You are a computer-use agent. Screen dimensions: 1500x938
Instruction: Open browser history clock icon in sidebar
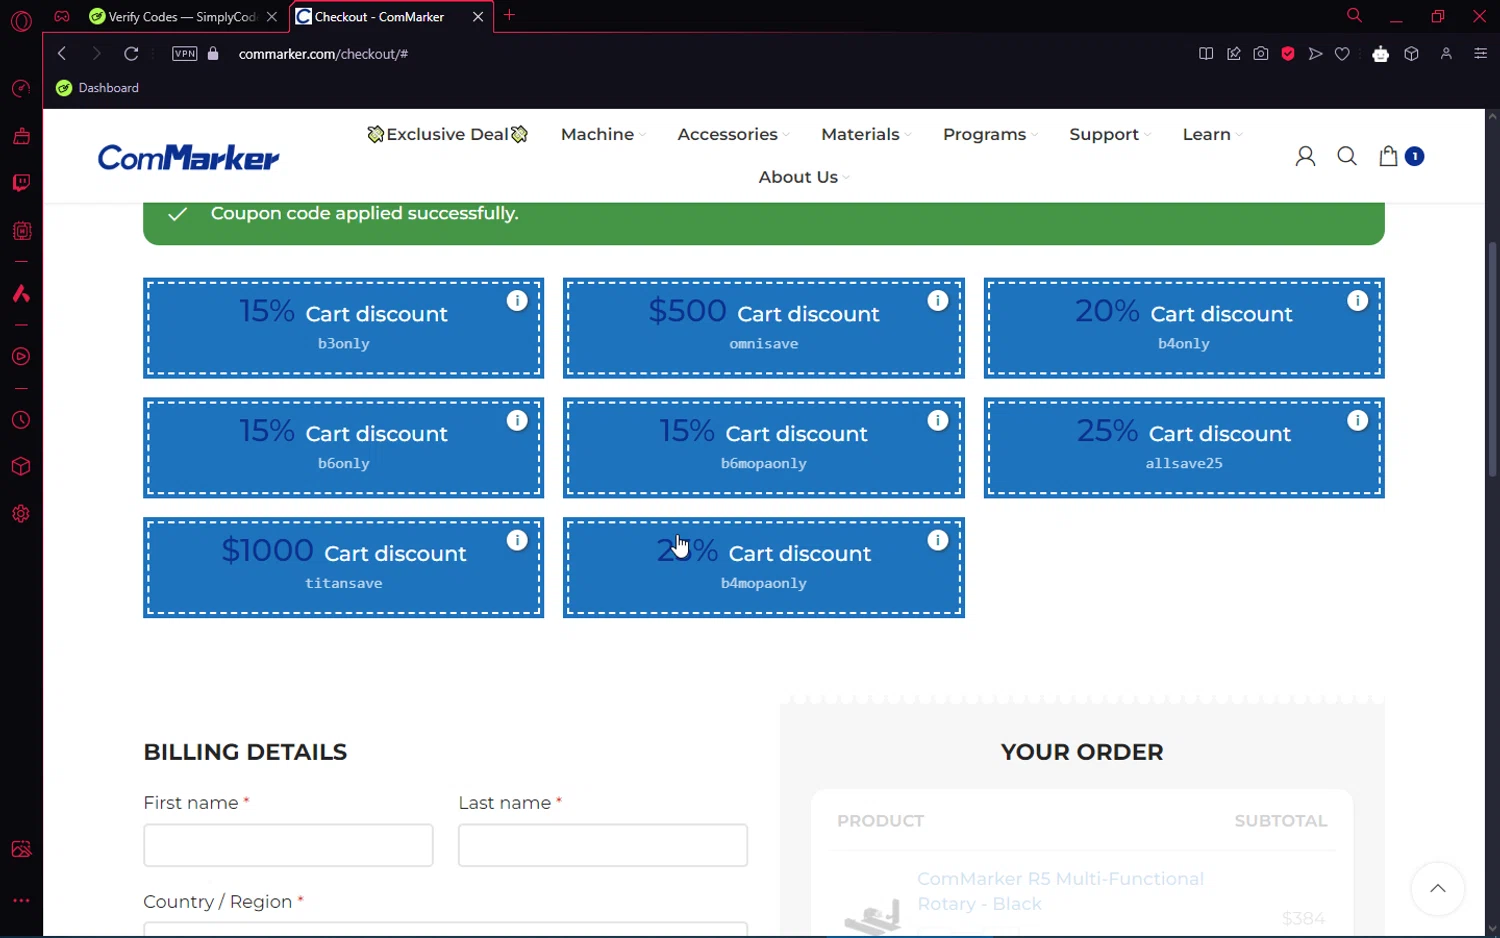21,421
